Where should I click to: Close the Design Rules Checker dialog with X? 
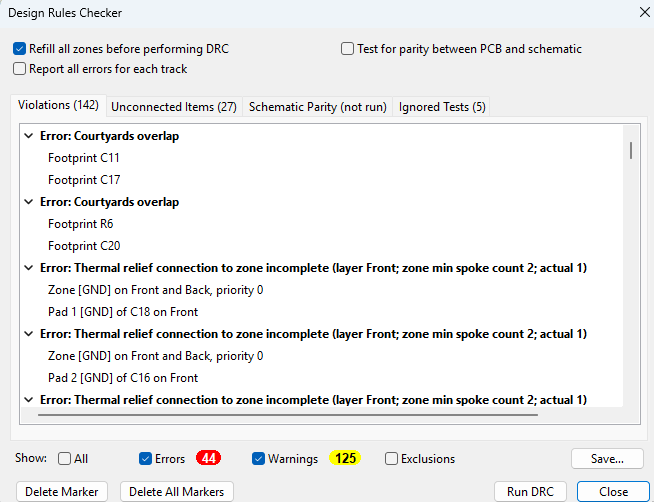[x=641, y=13]
